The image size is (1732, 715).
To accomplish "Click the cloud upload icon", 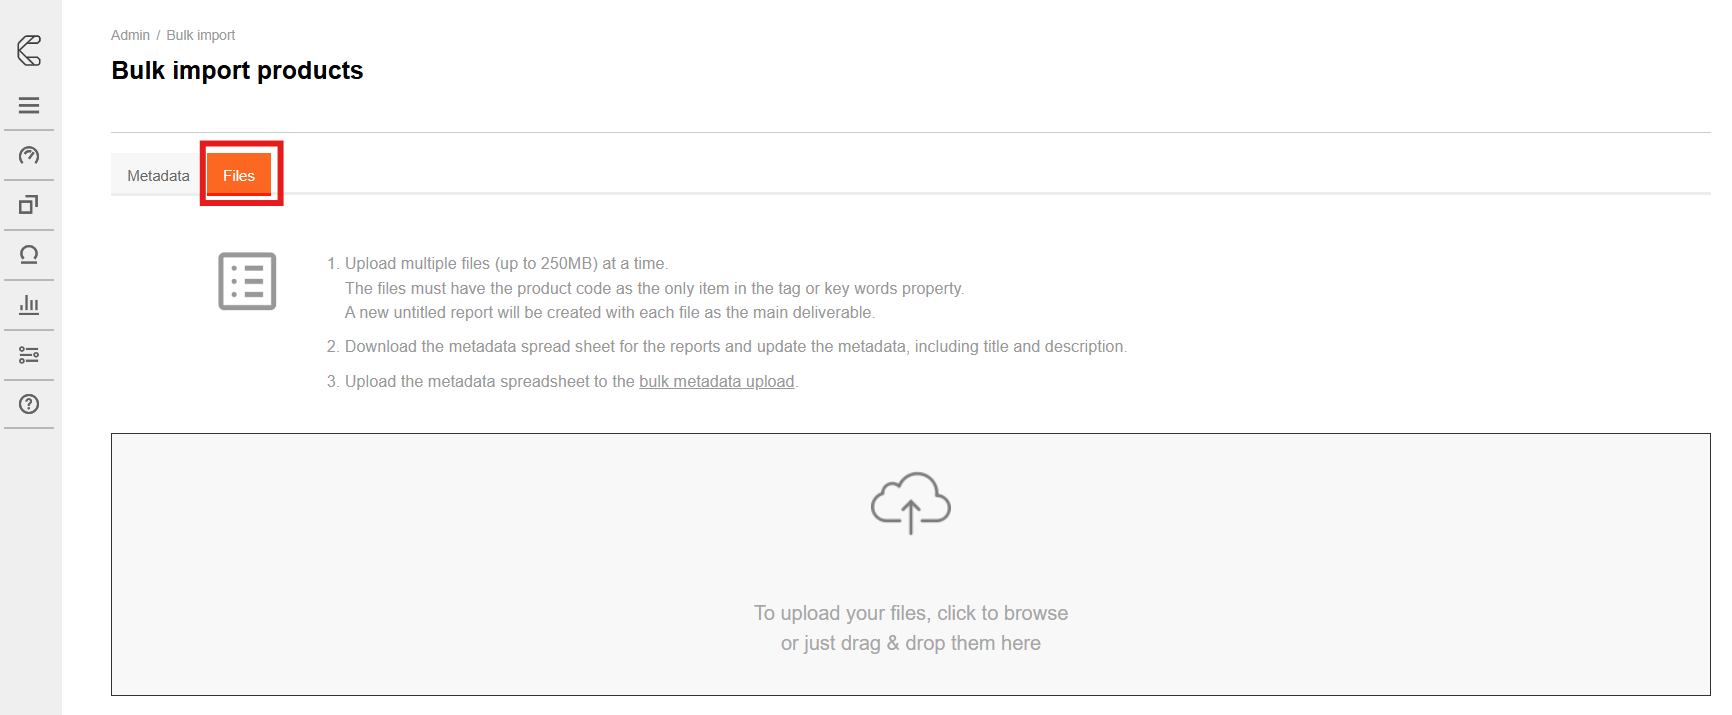I will [910, 503].
